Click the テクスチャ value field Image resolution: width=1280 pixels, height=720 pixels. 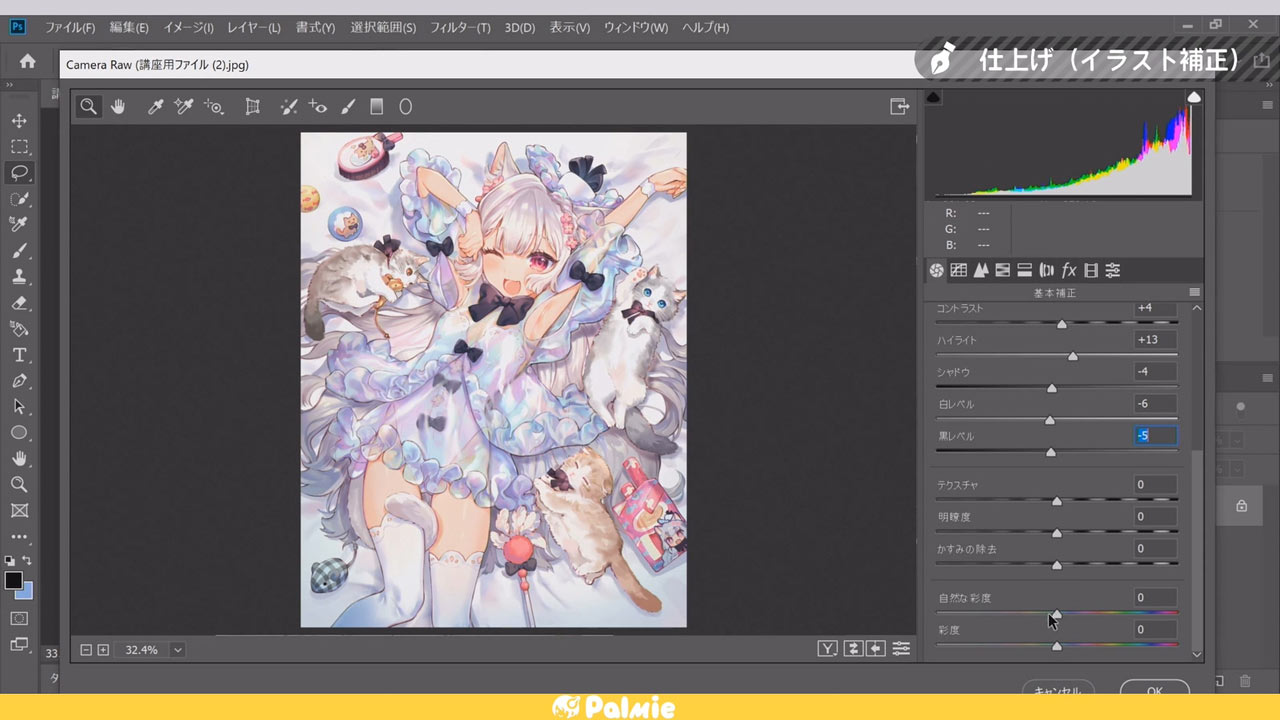[1155, 485]
